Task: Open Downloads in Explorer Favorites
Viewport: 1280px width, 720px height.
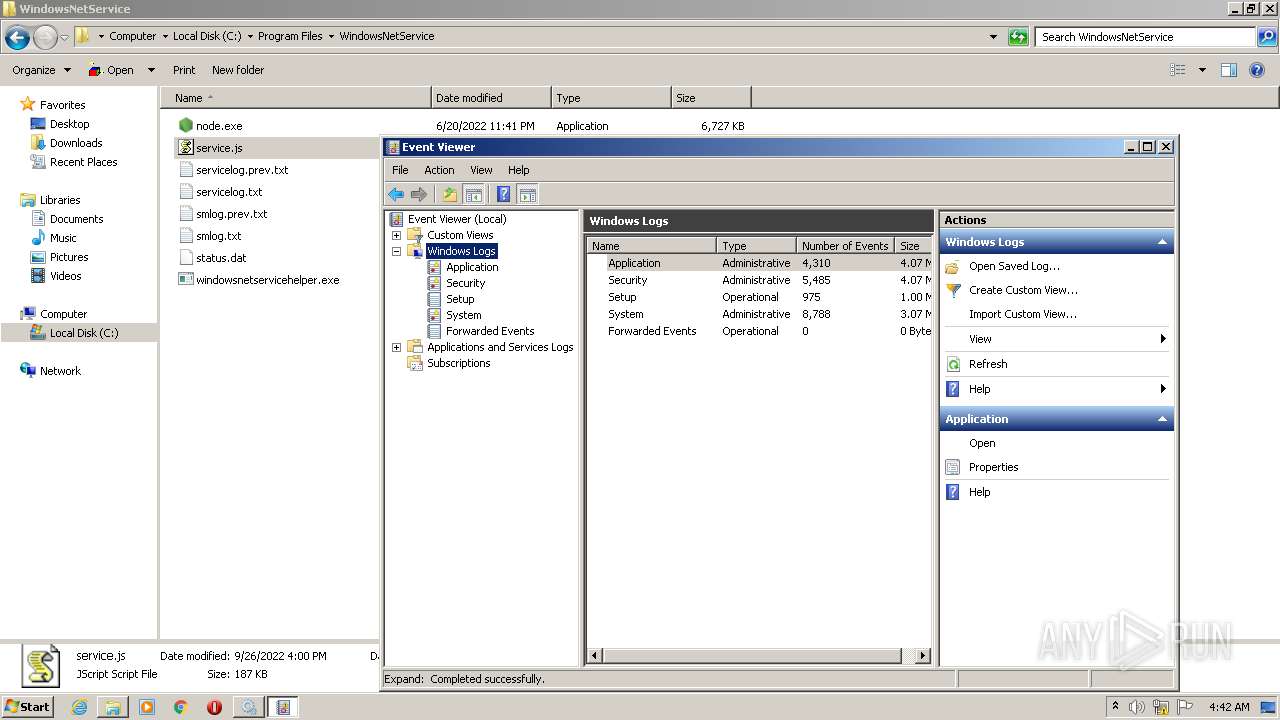Action: pos(76,143)
